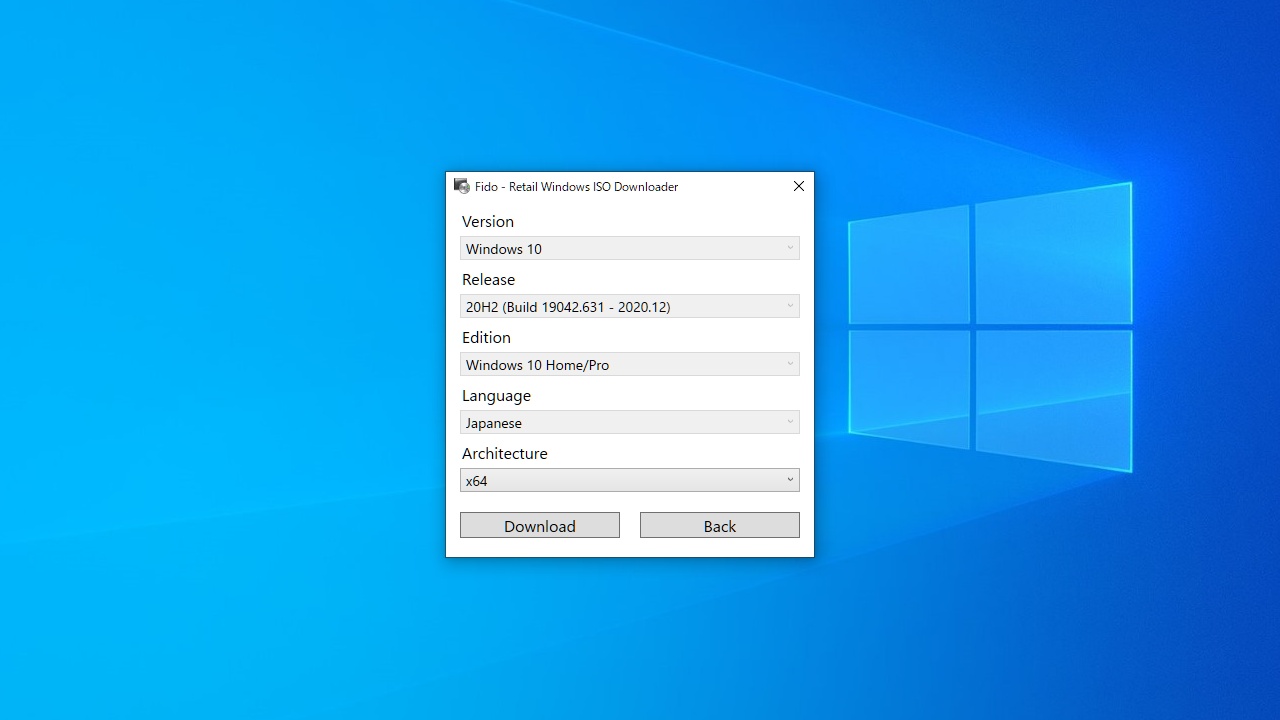Viewport: 1280px width, 720px height.
Task: Click the Language label text
Action: (x=496, y=396)
